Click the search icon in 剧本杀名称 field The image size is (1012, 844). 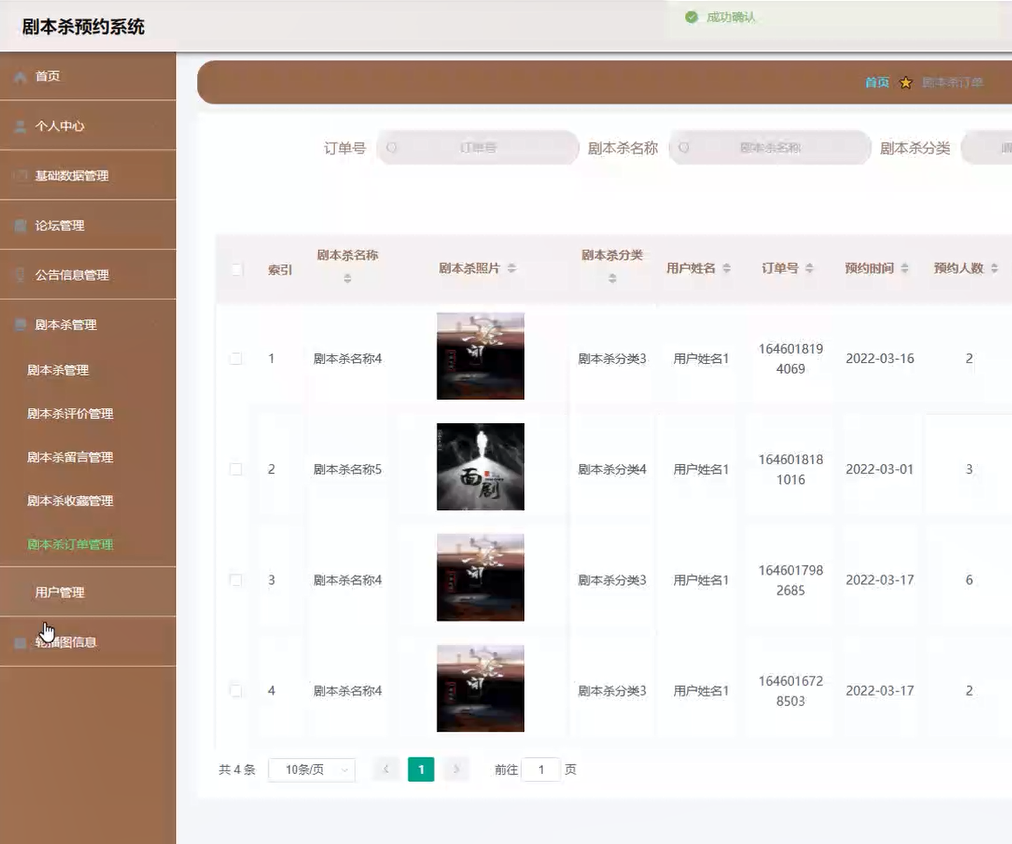coord(683,148)
